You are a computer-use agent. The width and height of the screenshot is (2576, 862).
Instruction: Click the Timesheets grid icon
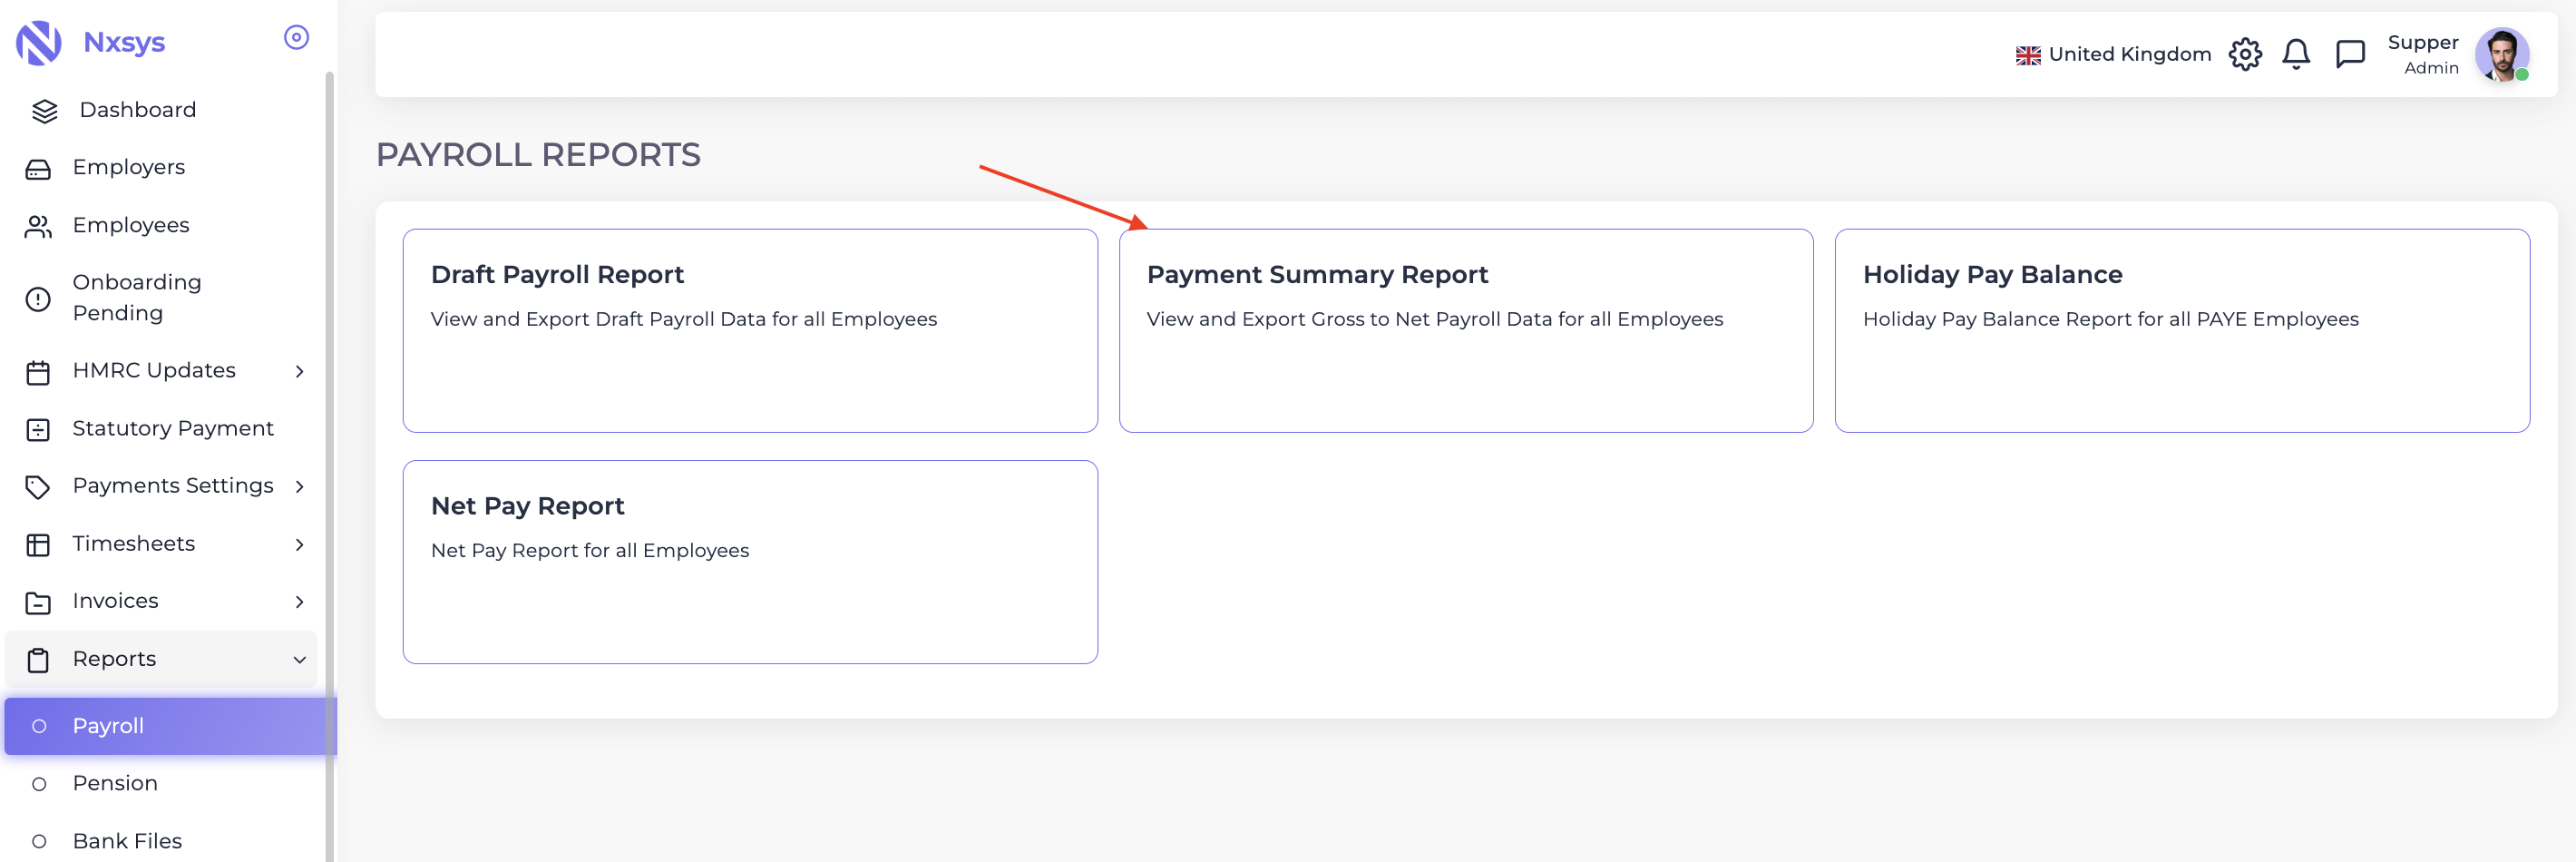[38, 545]
